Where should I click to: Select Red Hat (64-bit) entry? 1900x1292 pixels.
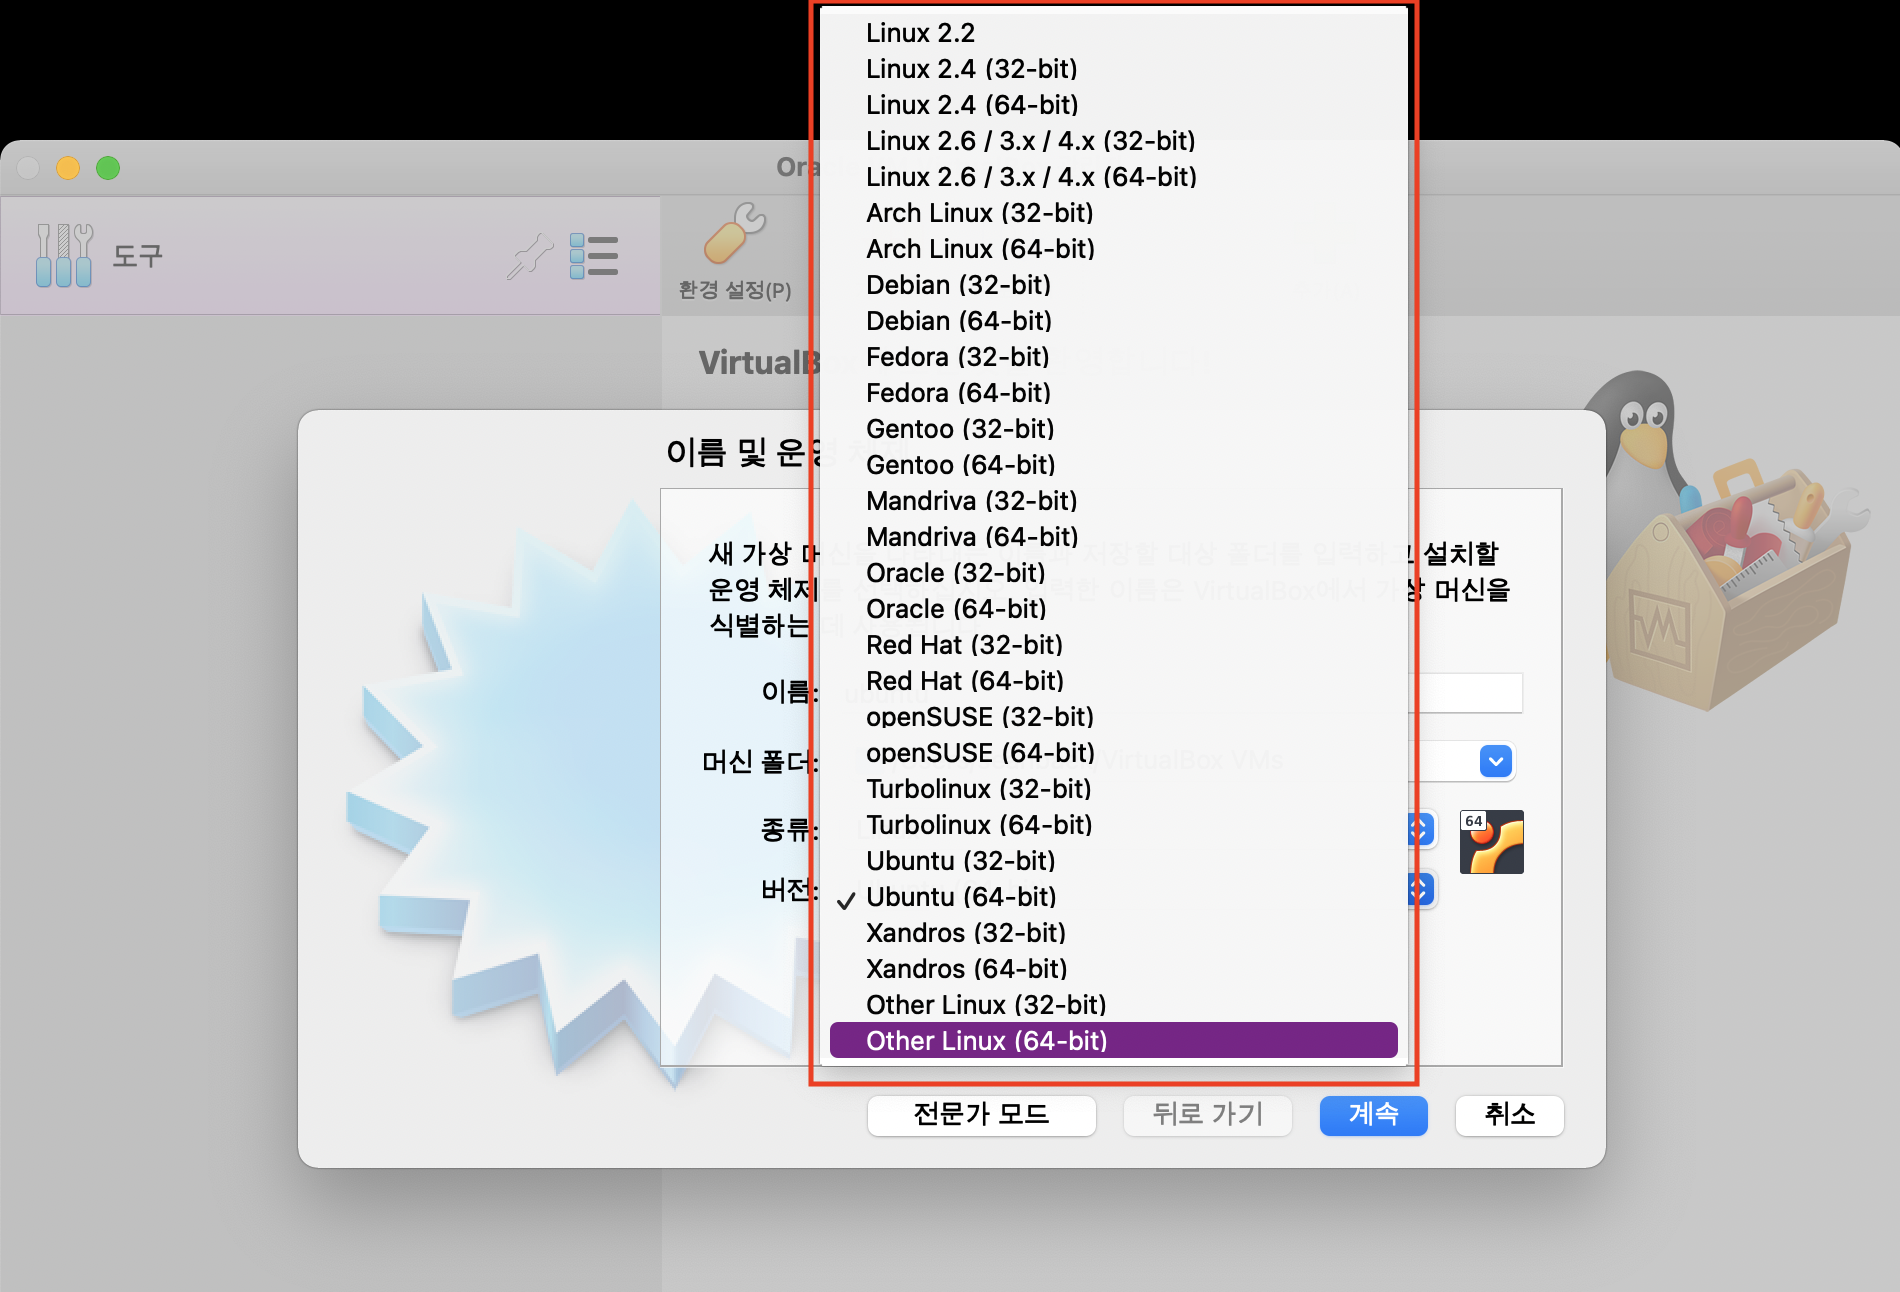click(x=1113, y=681)
